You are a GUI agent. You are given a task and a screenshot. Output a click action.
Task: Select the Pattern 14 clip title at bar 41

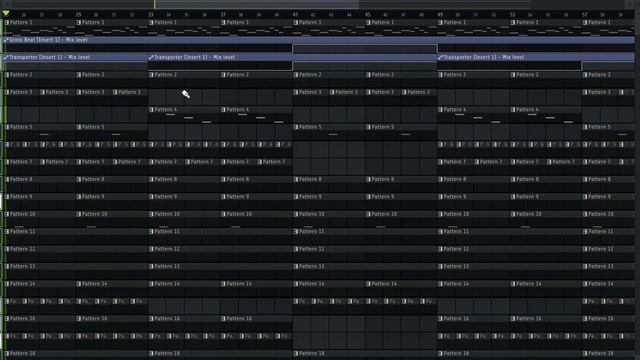coord(311,284)
